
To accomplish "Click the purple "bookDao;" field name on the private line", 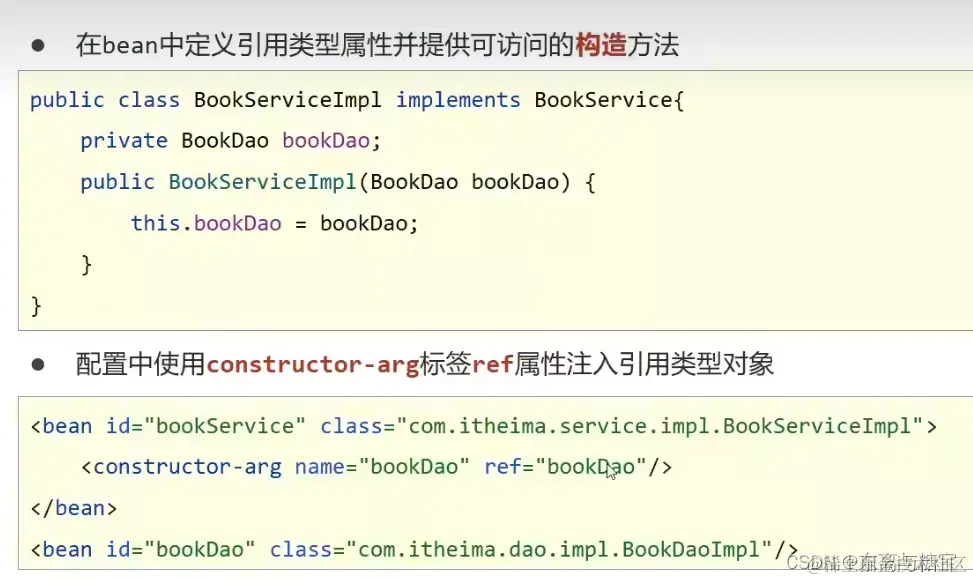I will pyautogui.click(x=331, y=141).
